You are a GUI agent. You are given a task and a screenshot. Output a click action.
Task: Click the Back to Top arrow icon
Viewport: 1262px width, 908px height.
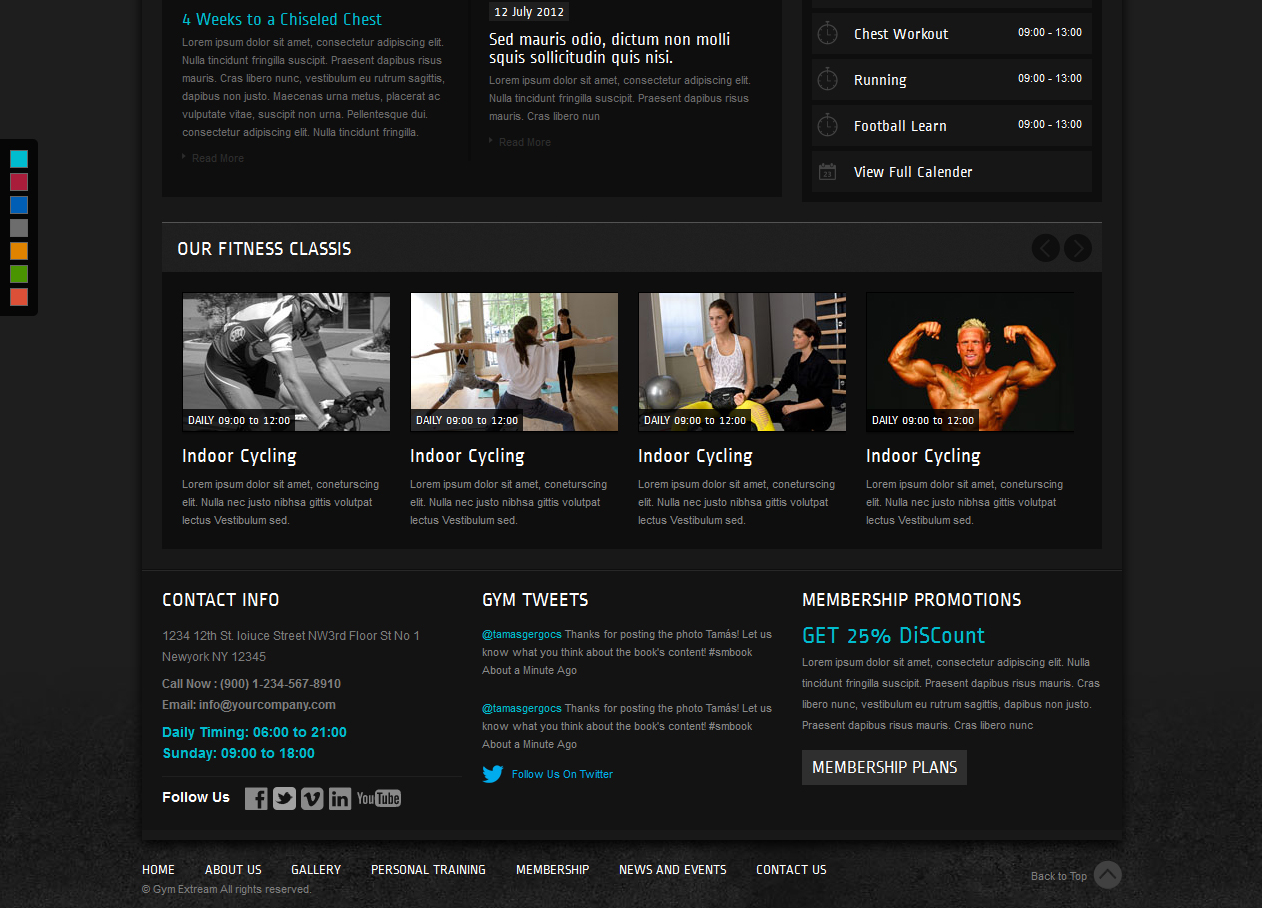coord(1107,875)
